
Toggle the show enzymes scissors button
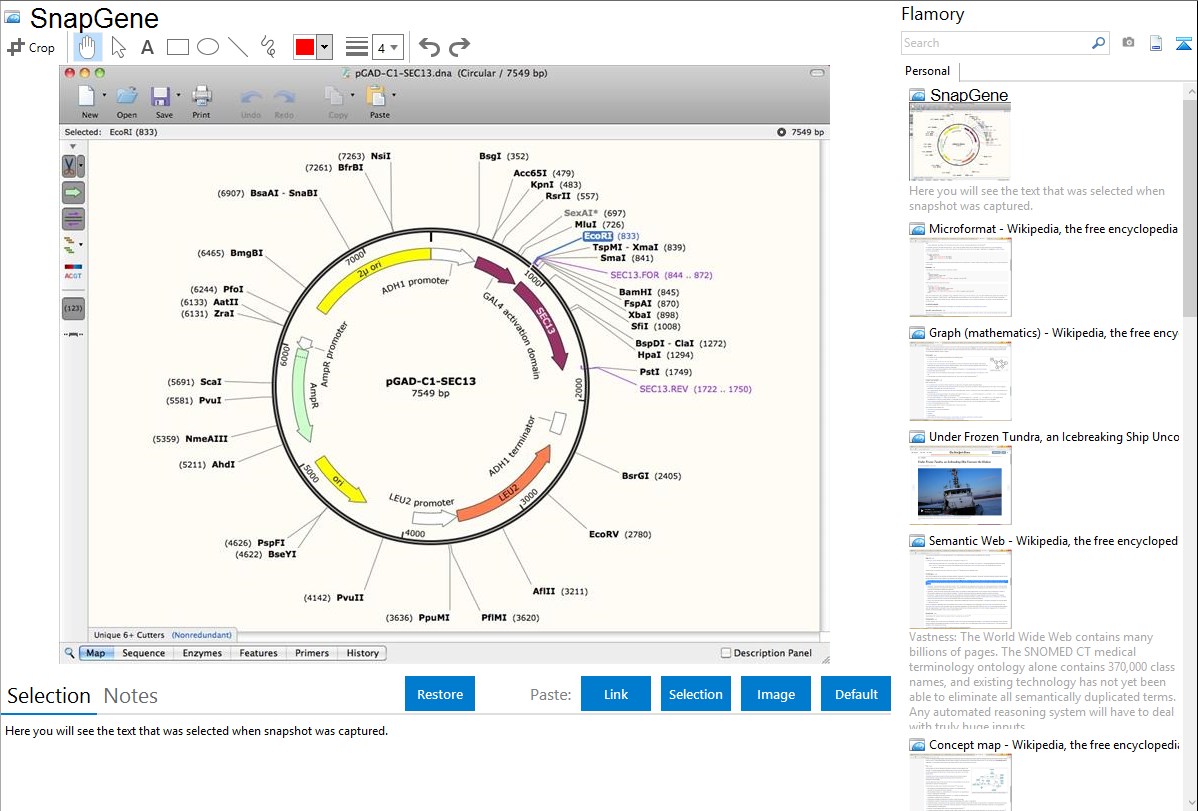pyautogui.click(x=70, y=166)
